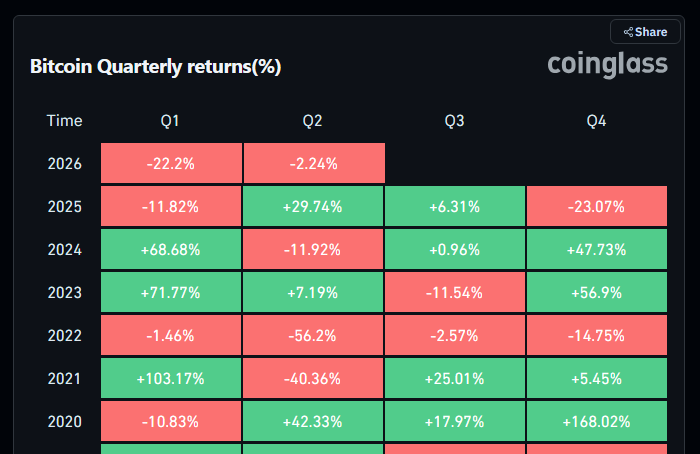Select the Q4 column header
Image resolution: width=700 pixels, height=454 pixels.
click(x=597, y=121)
